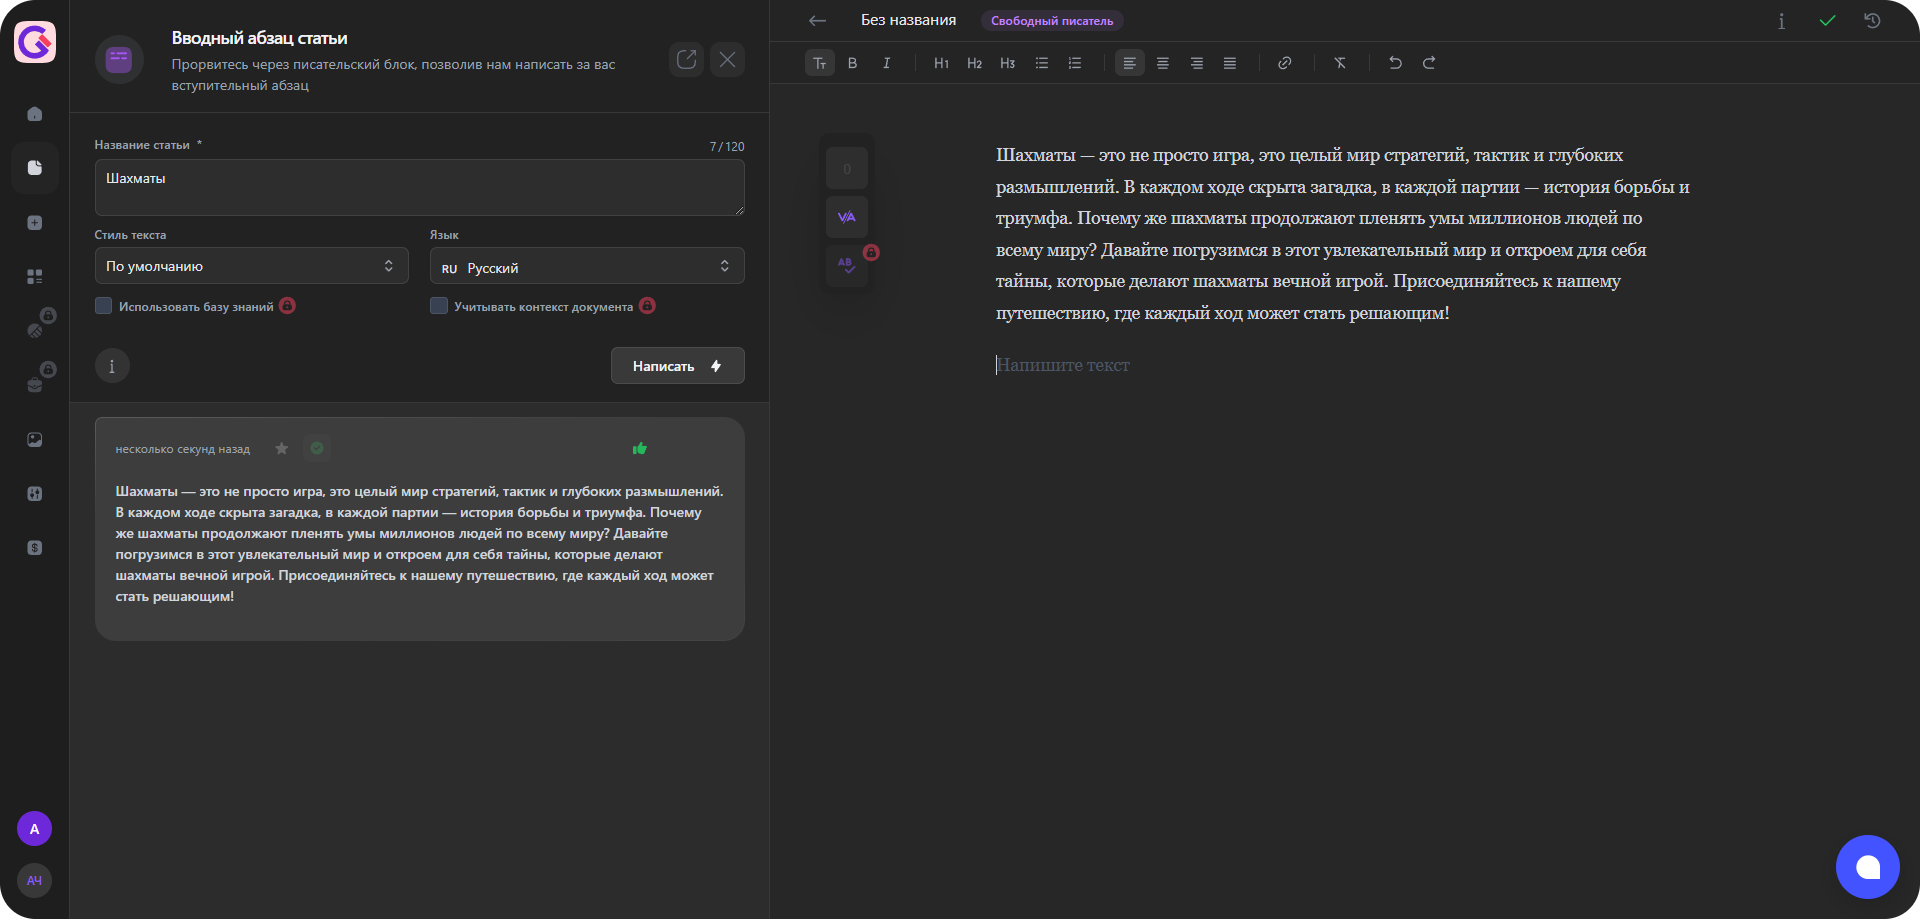Click the 'Написать' generate button
This screenshot has width=1920, height=919.
point(678,366)
